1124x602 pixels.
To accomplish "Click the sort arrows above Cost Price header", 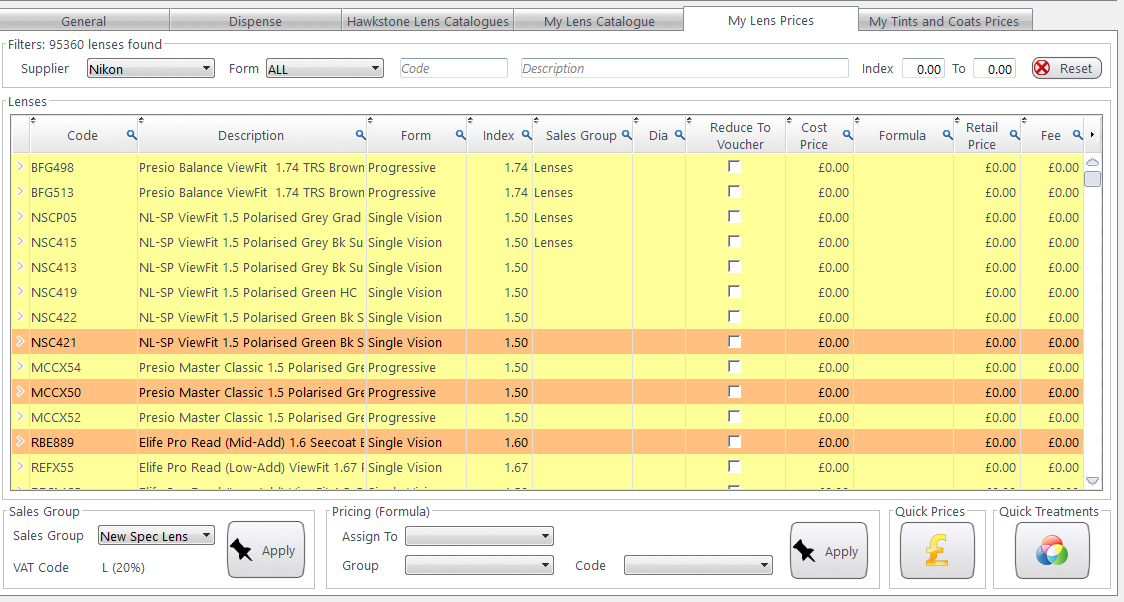I will pyautogui.click(x=790, y=120).
